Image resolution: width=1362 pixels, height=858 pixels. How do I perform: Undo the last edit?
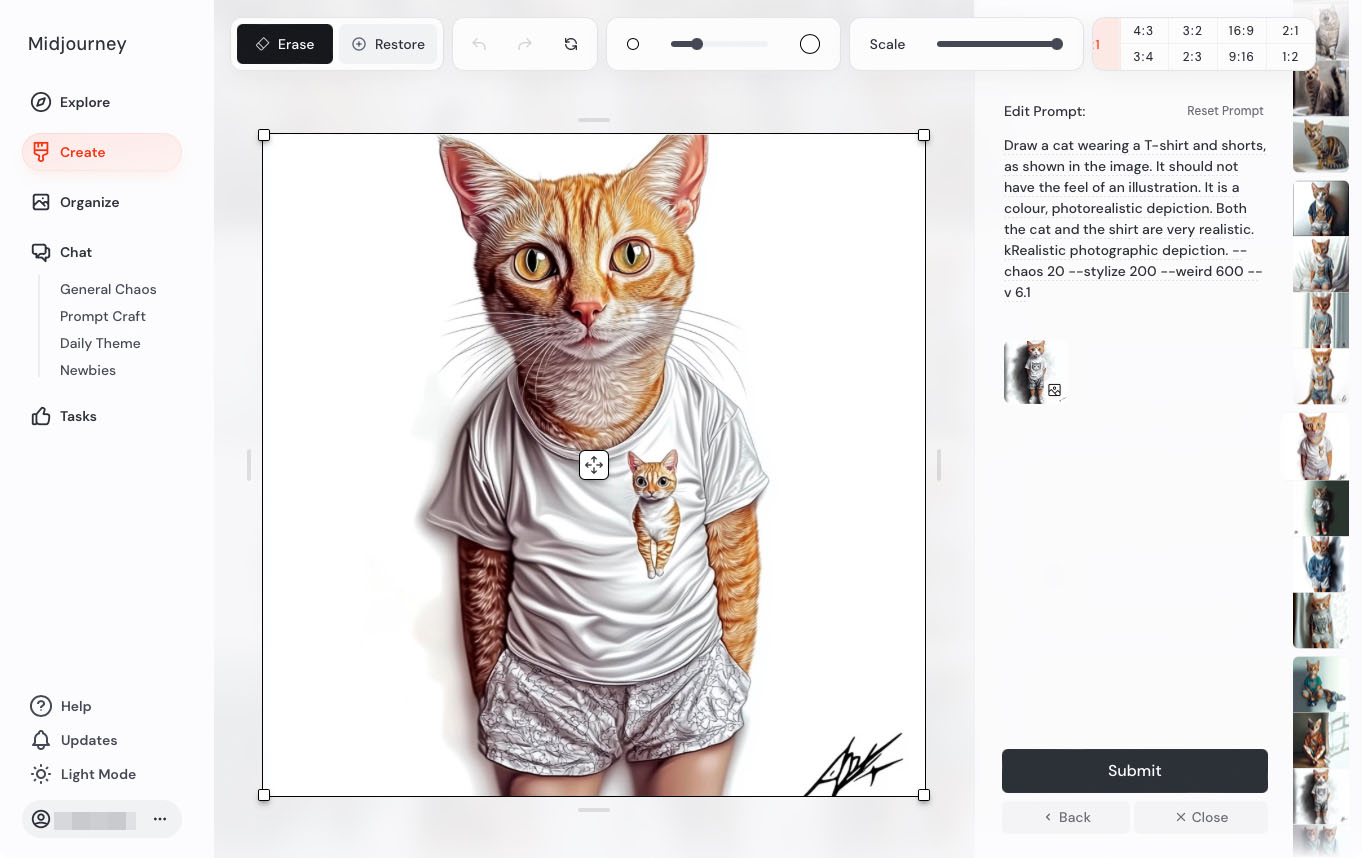(479, 44)
